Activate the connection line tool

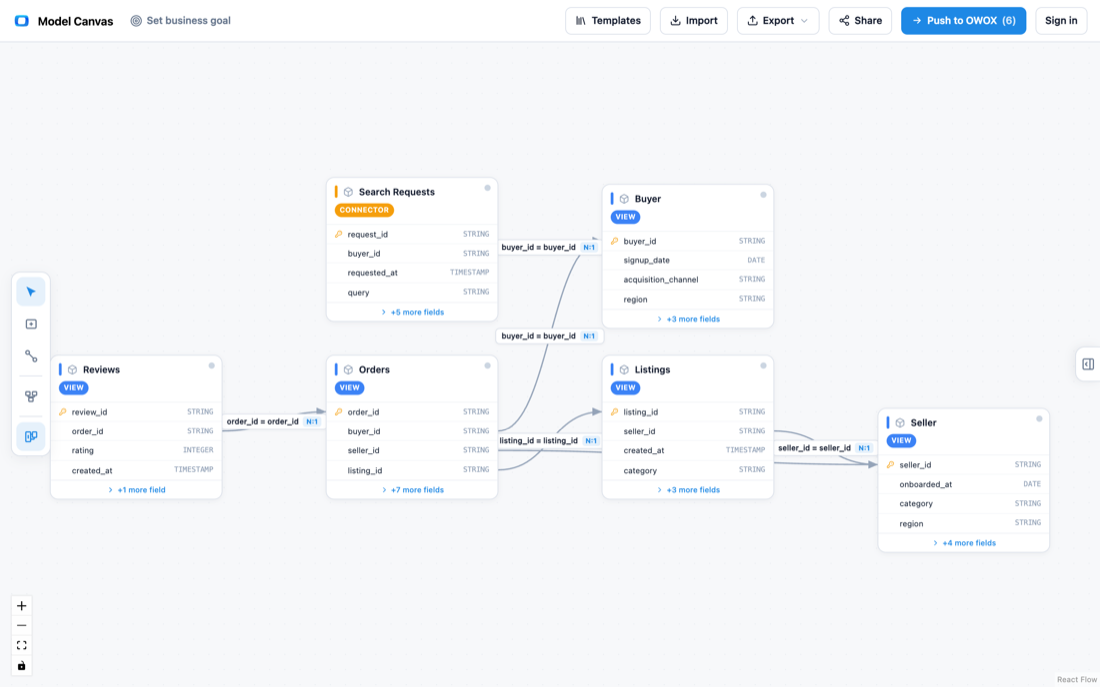pyautogui.click(x=31, y=356)
